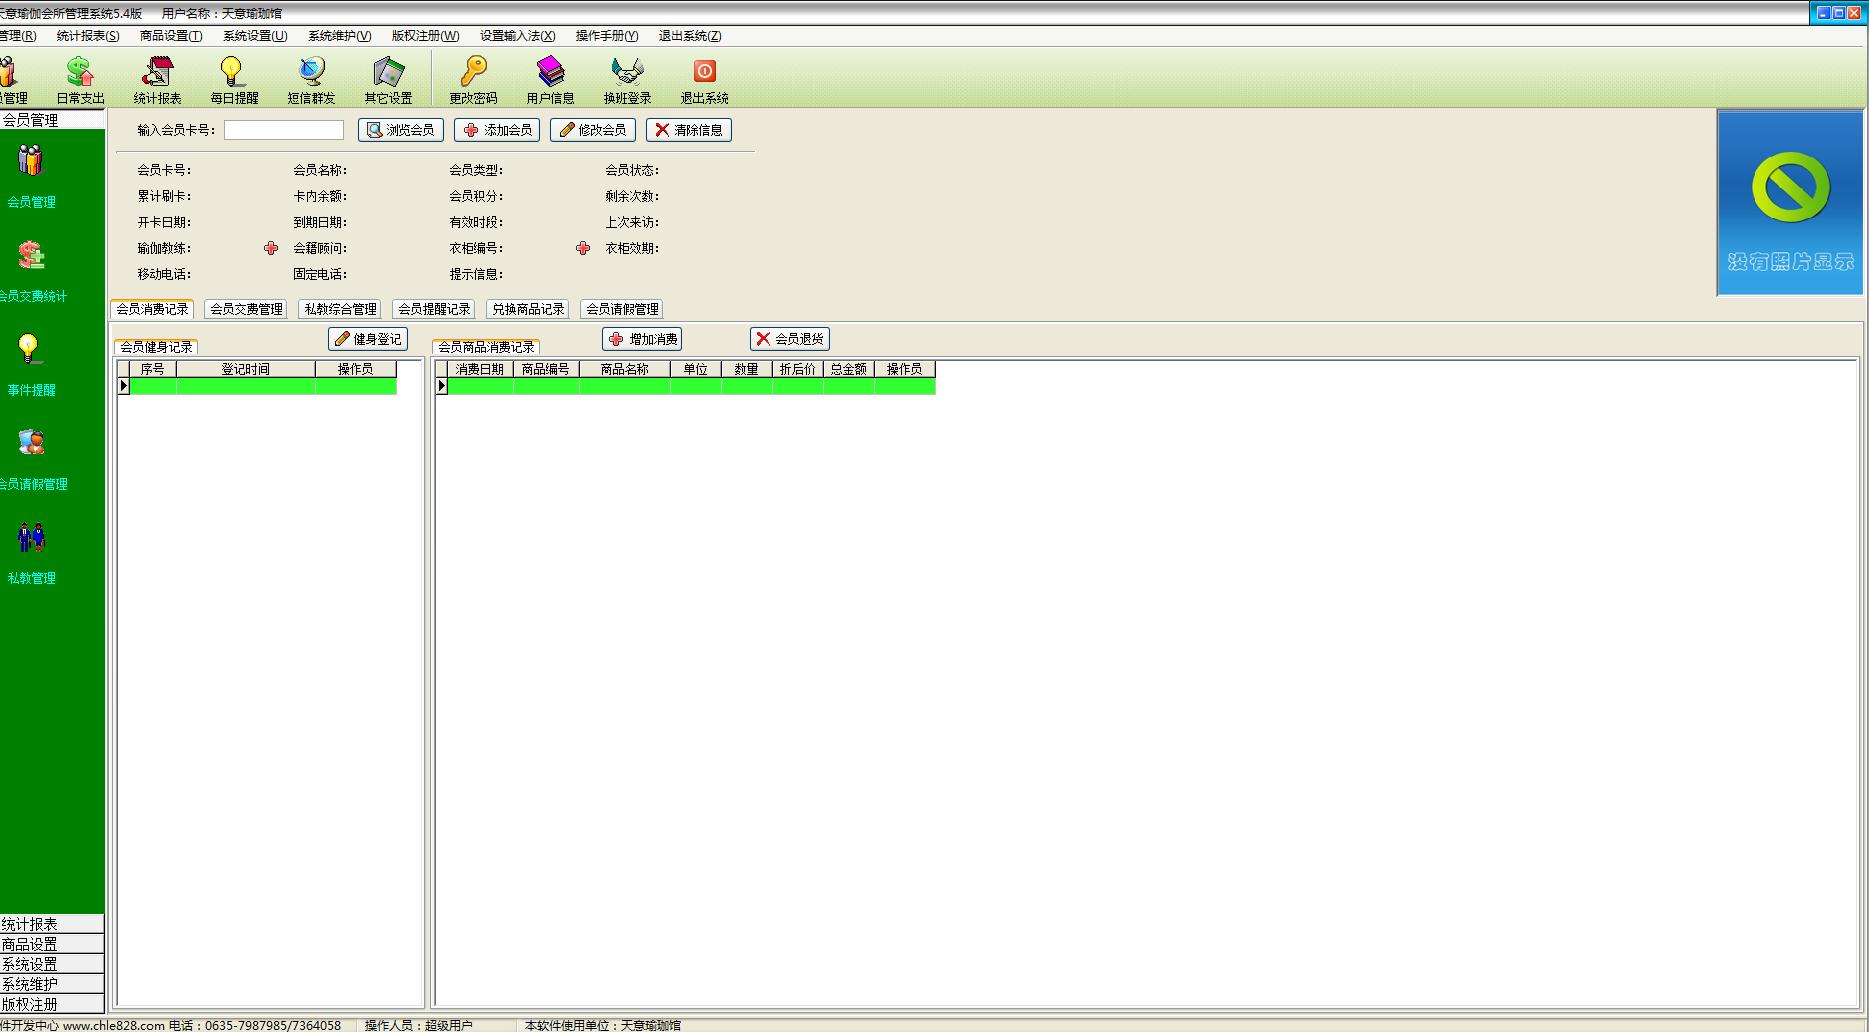Click the 浏览会员 button
This screenshot has height=1032, width=1869.
click(x=401, y=130)
